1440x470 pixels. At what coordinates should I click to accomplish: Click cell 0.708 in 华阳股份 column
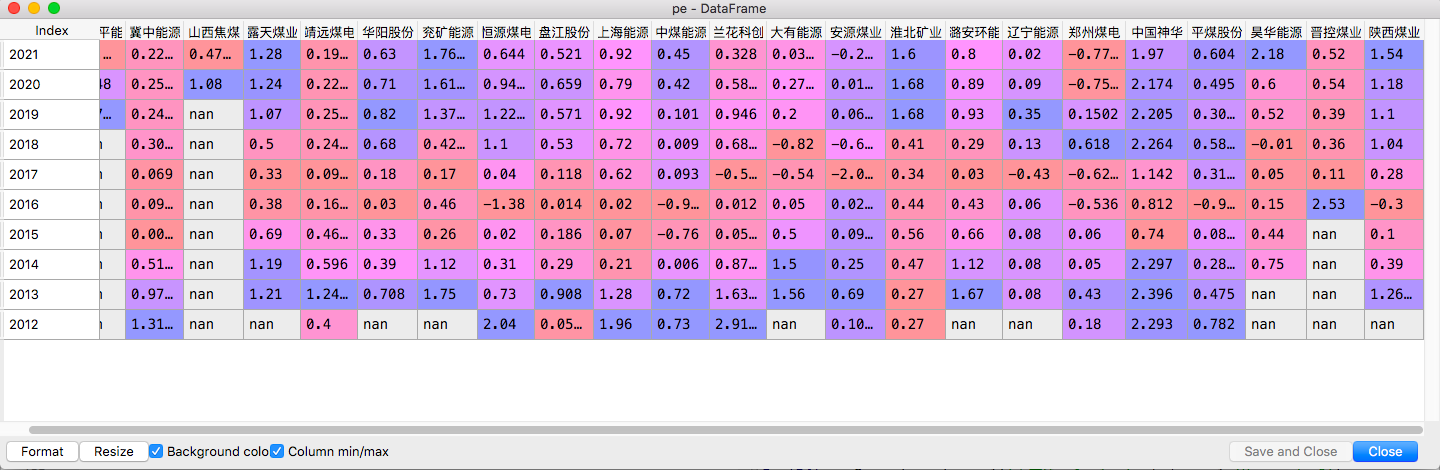(388, 295)
